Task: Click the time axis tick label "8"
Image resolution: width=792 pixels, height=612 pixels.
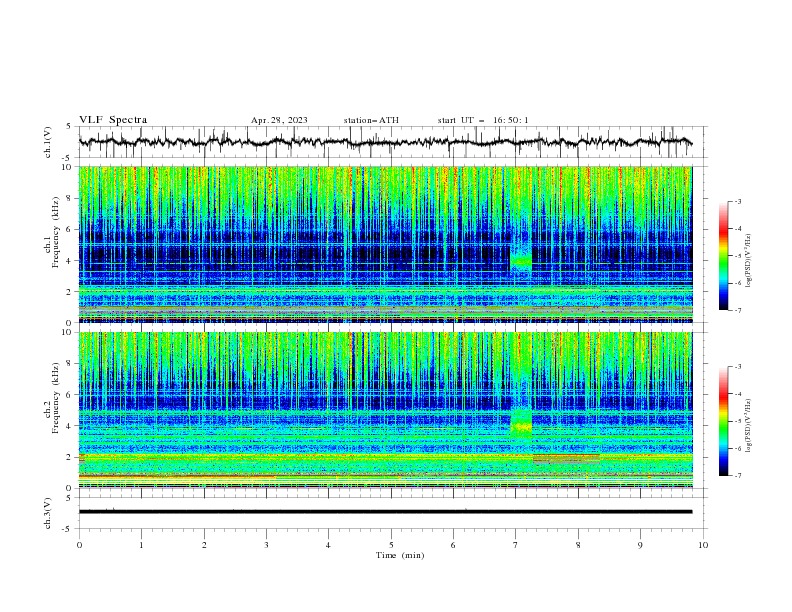Action: pyautogui.click(x=578, y=545)
